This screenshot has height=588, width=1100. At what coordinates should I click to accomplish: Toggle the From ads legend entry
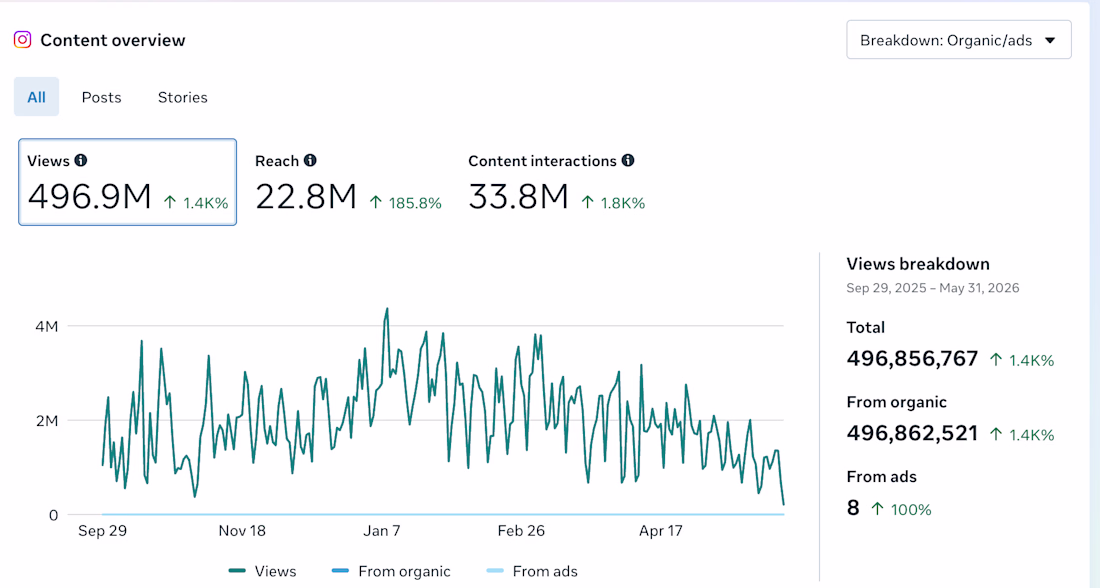pyautogui.click(x=532, y=571)
